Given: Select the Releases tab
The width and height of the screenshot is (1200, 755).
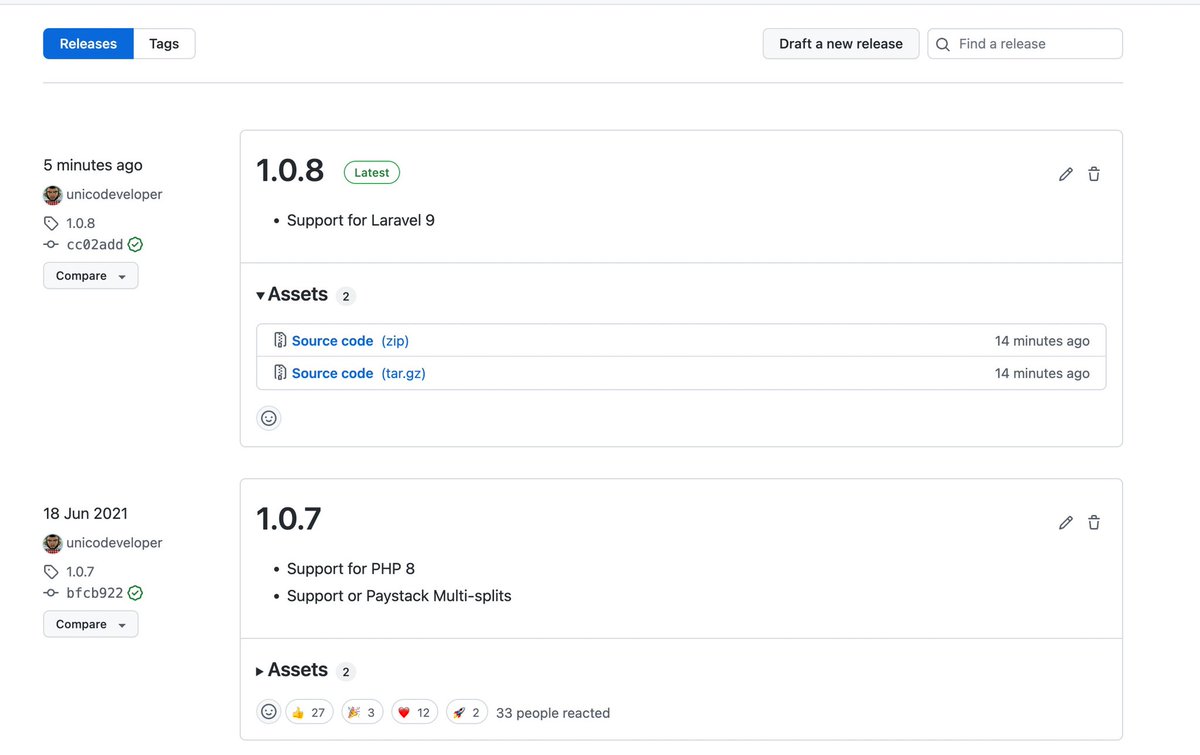Looking at the screenshot, I should tap(88, 44).
